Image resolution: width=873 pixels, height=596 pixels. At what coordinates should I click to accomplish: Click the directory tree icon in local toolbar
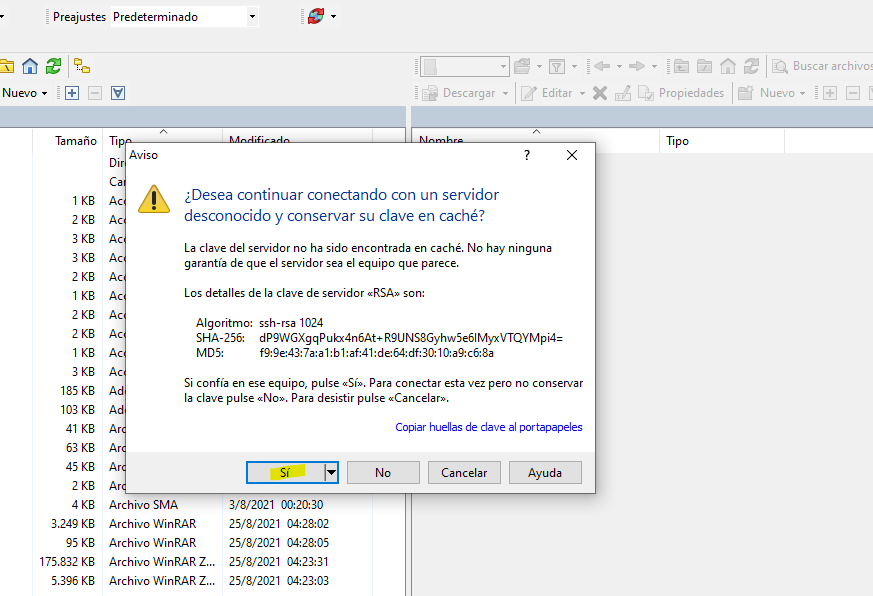82,66
